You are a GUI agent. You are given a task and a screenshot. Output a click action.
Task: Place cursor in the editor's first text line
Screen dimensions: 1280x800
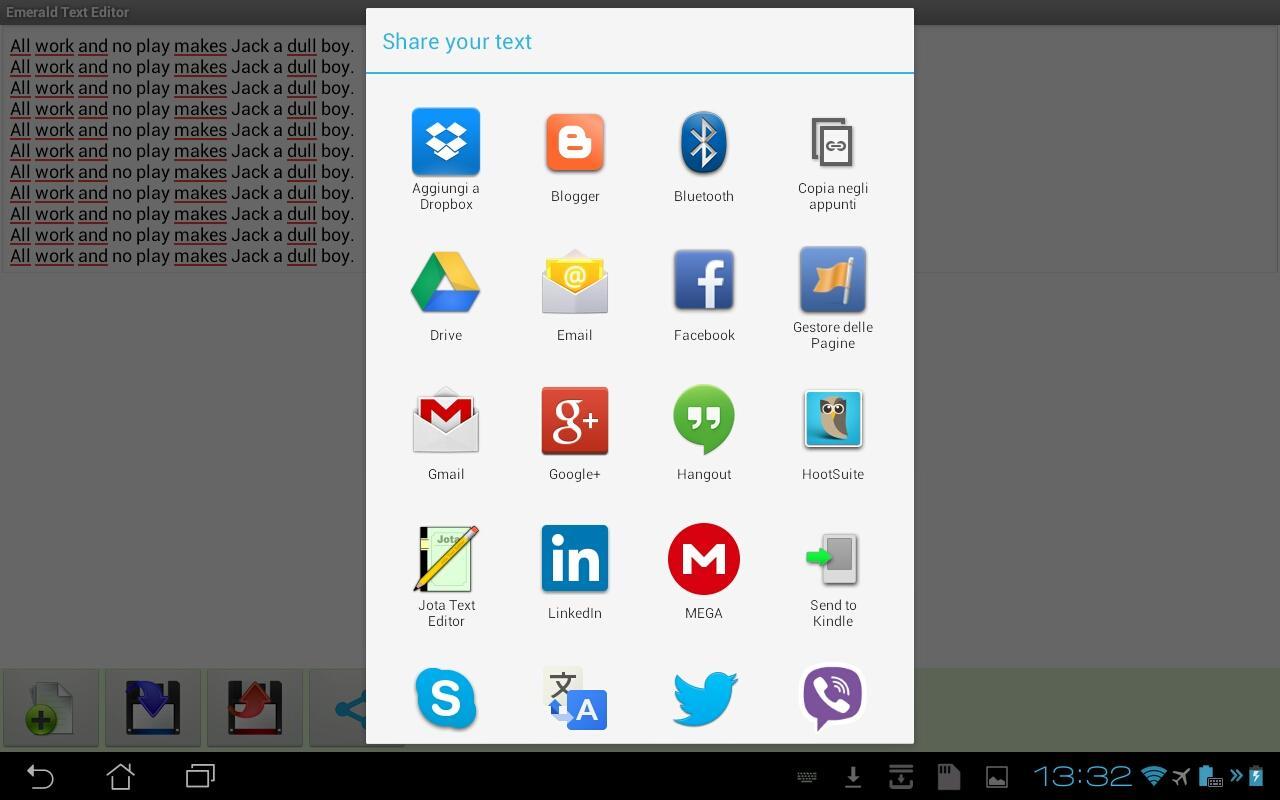[182, 46]
